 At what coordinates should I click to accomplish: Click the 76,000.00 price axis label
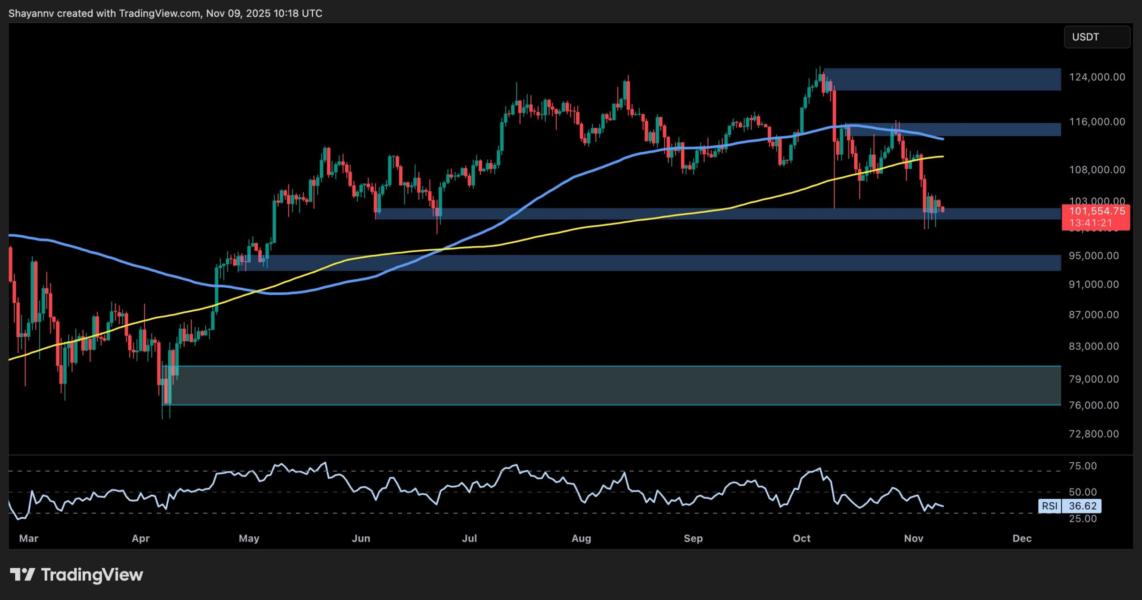pyautogui.click(x=1098, y=405)
